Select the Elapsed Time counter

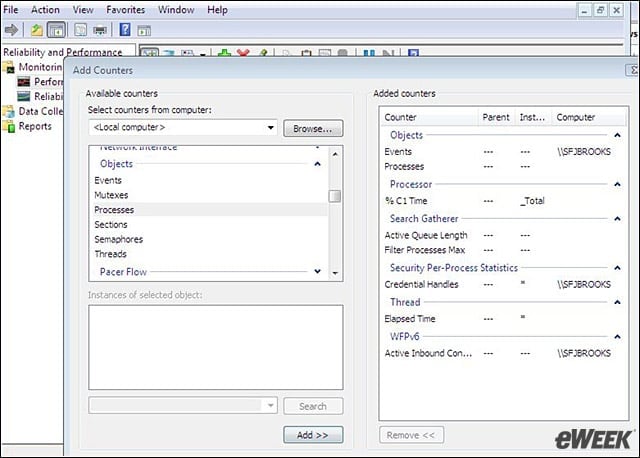(x=503, y=319)
